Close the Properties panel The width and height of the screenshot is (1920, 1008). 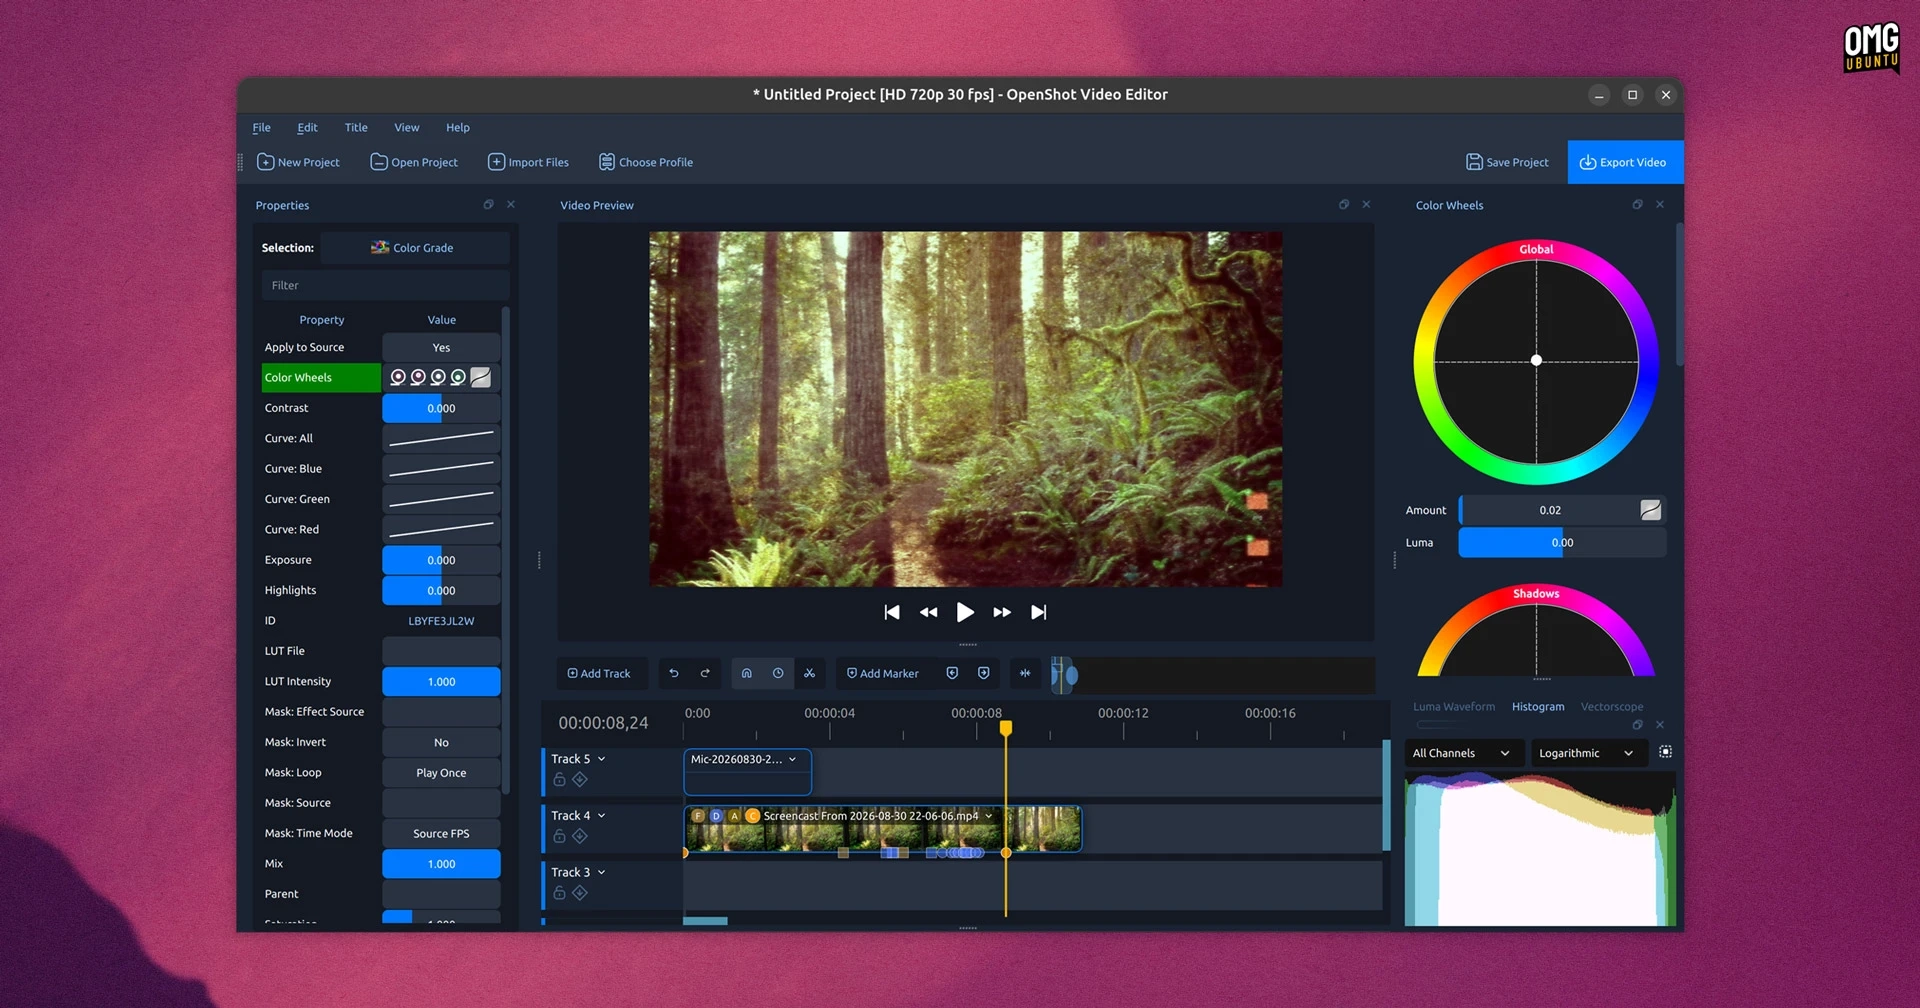pyautogui.click(x=511, y=205)
